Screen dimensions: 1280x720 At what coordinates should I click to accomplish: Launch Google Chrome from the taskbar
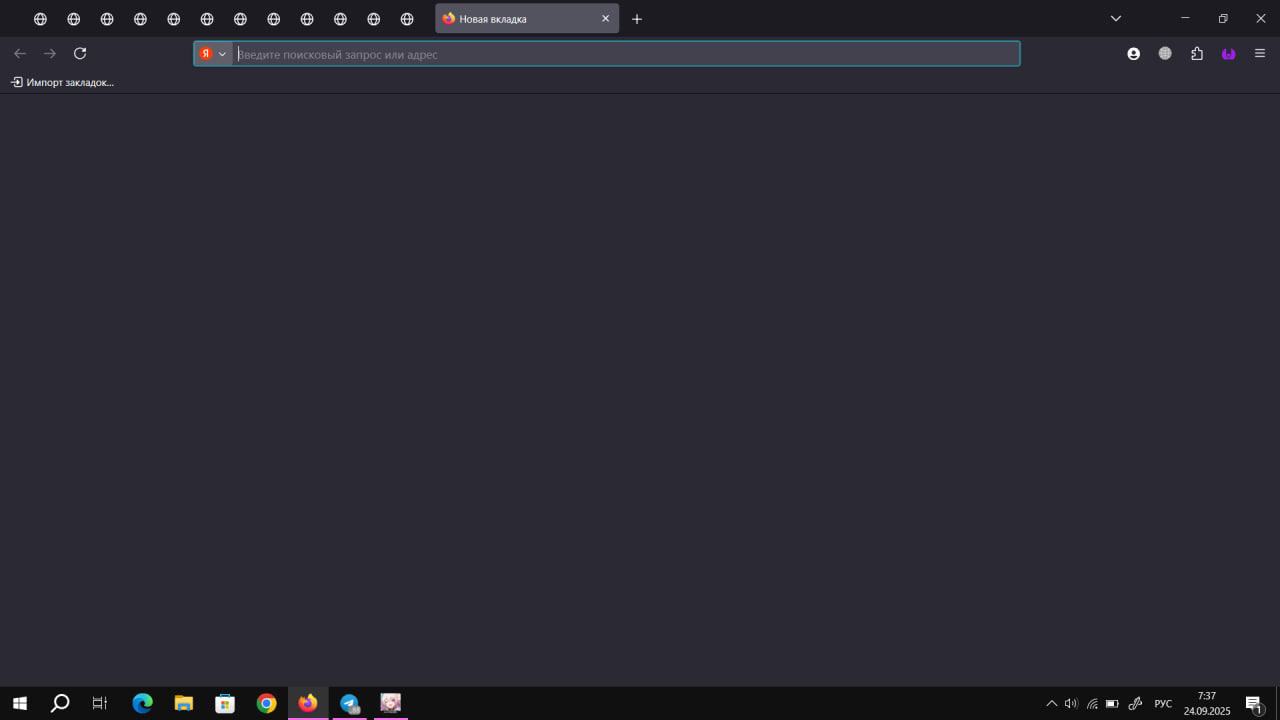click(266, 703)
